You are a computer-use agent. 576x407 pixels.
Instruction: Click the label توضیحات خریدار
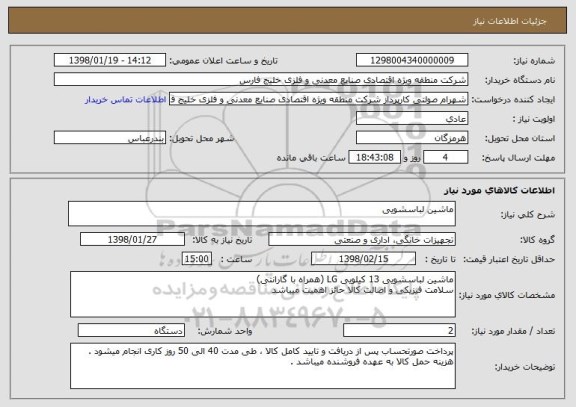(x=525, y=367)
